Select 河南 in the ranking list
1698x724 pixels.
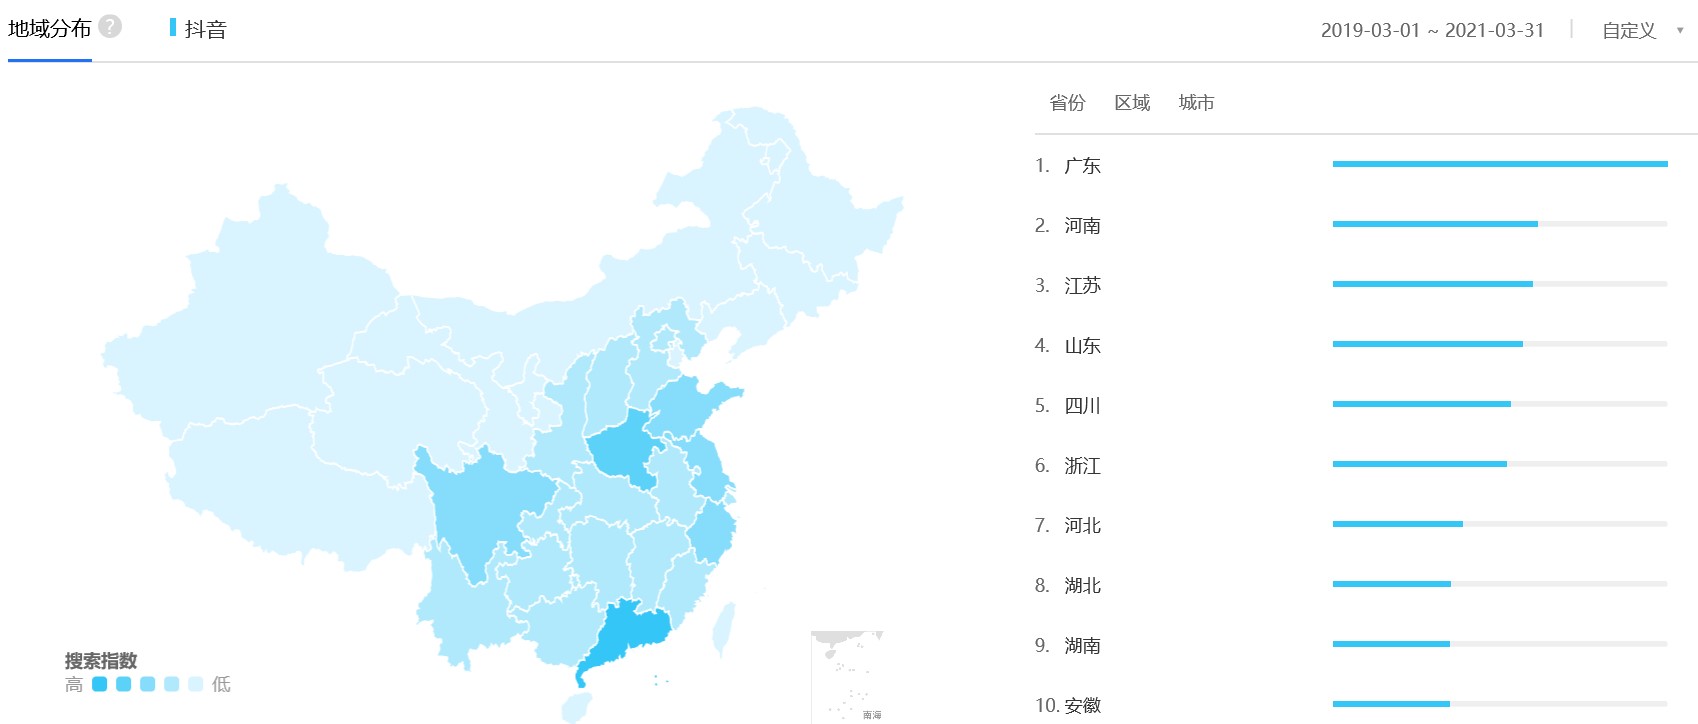(x=1082, y=226)
